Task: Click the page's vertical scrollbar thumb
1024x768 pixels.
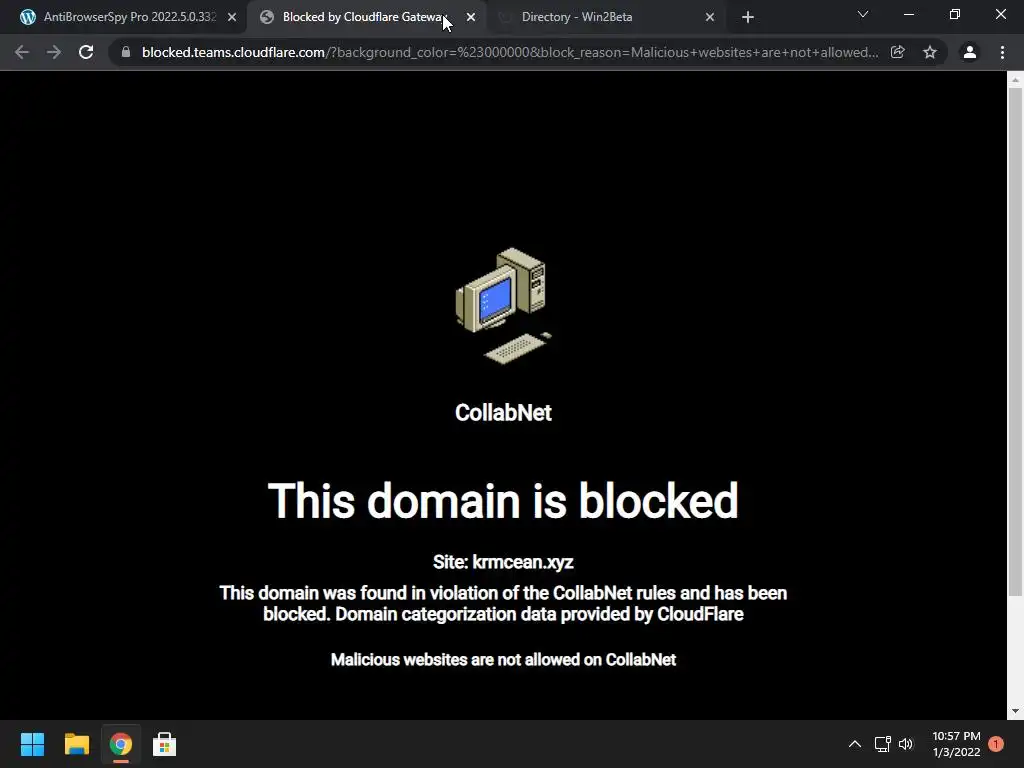Action: tap(1015, 342)
